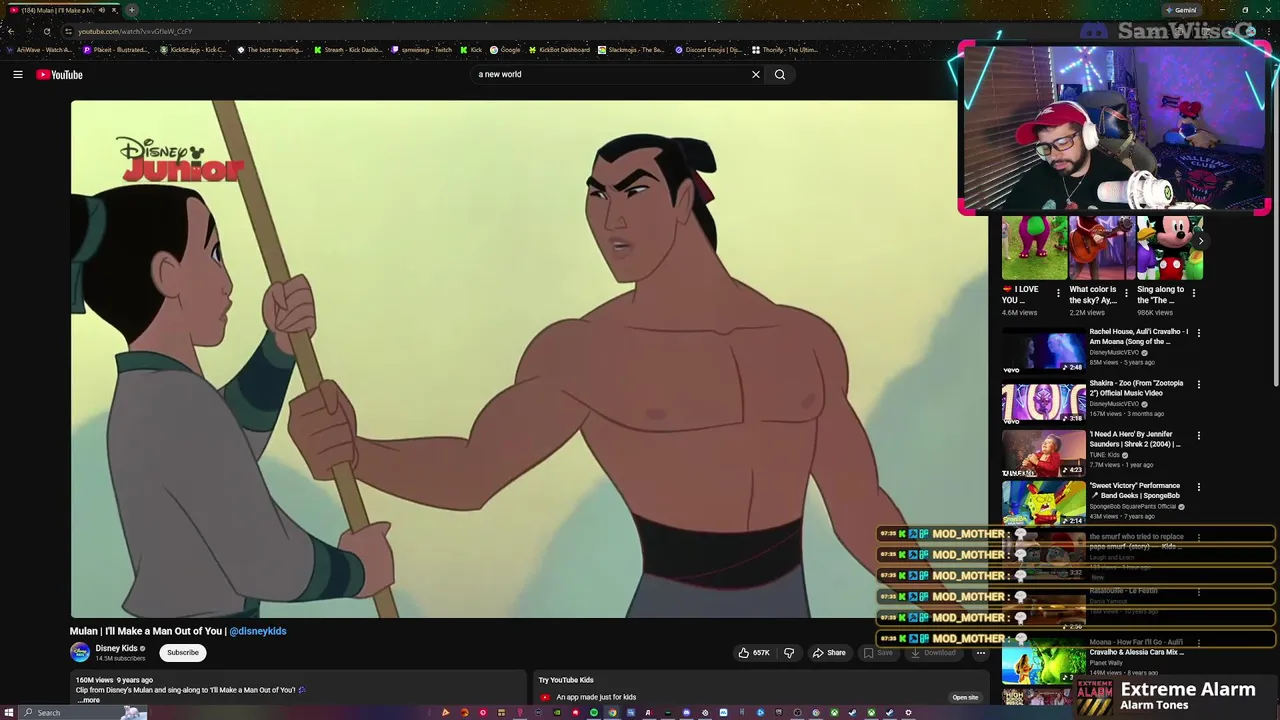Open the Kicklet.app bookmark

coord(193,49)
